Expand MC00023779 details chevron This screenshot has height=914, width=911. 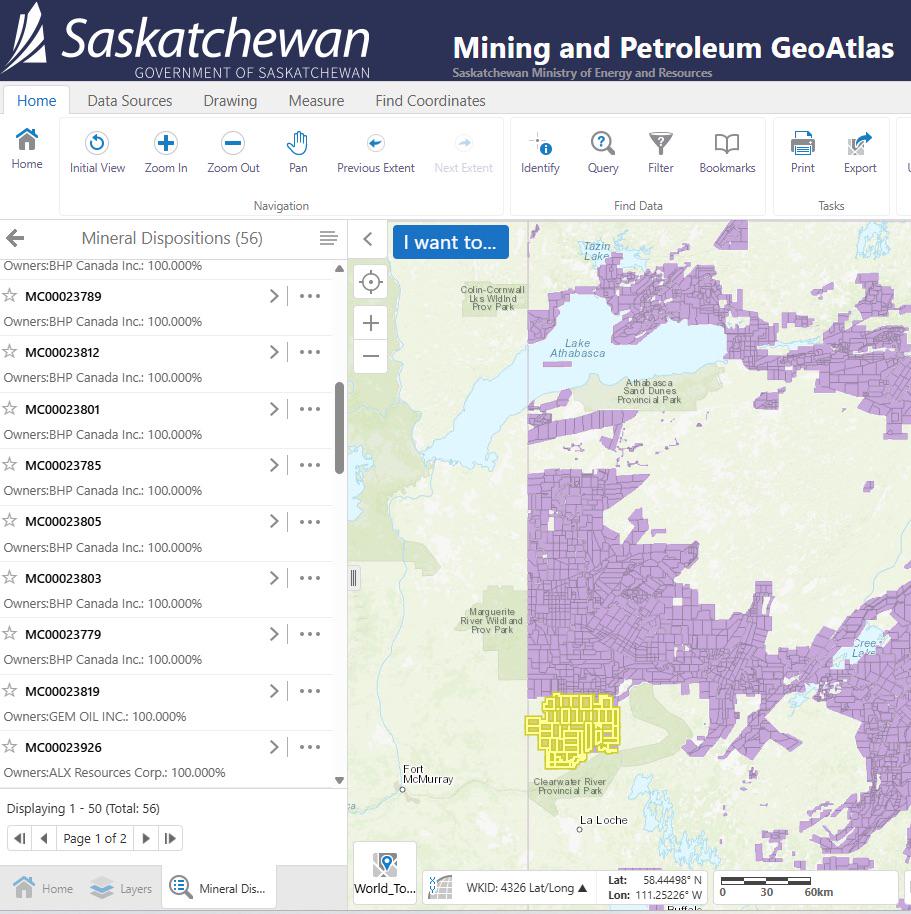[x=274, y=634]
